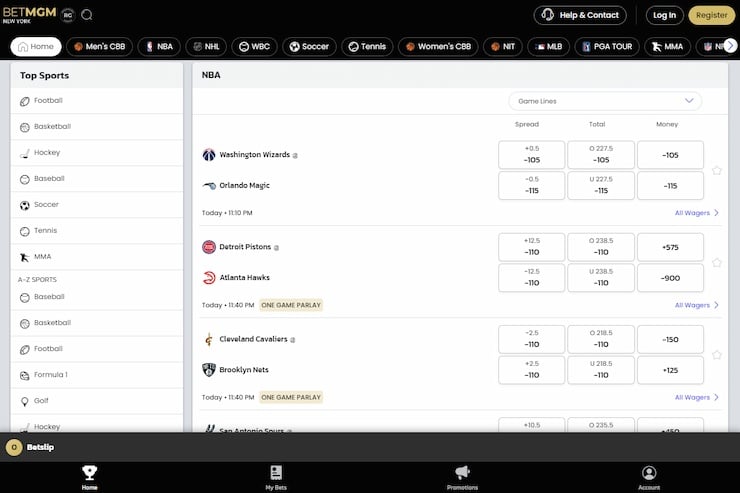
Task: Select Basketball under A-Z Sports
Action: (x=97, y=323)
